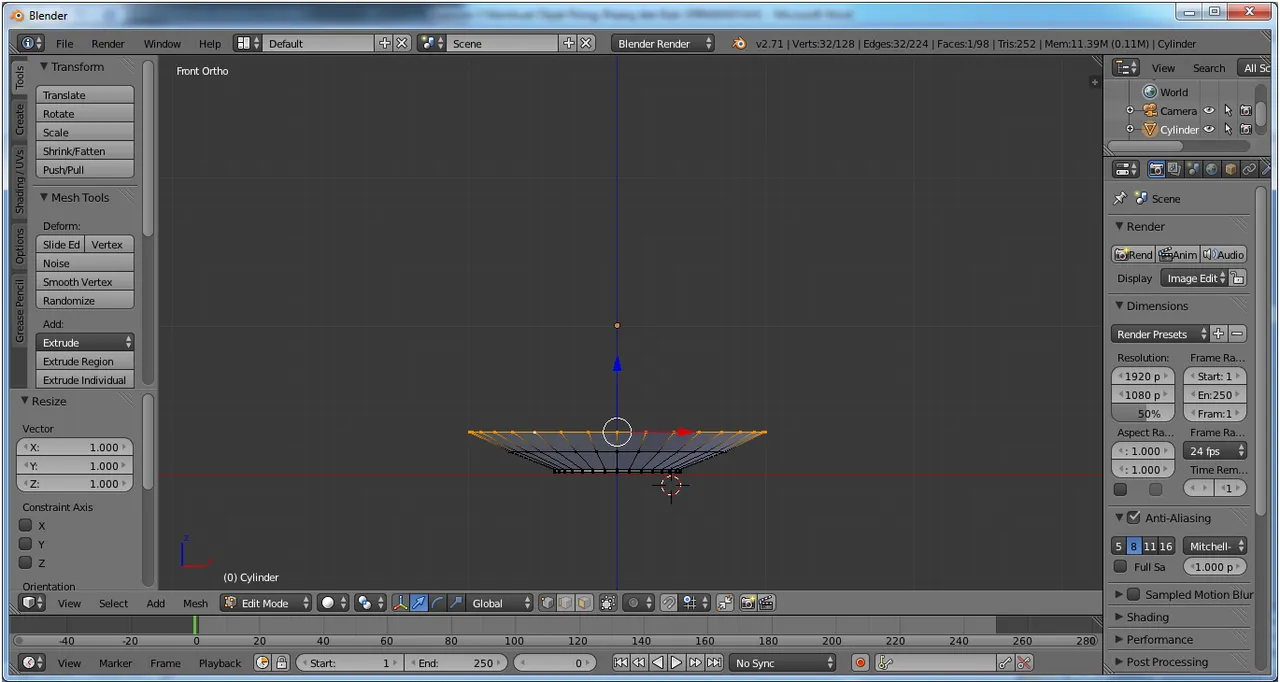Image resolution: width=1280 pixels, height=682 pixels.
Task: Toggle limit selection to visible
Action: (608, 603)
